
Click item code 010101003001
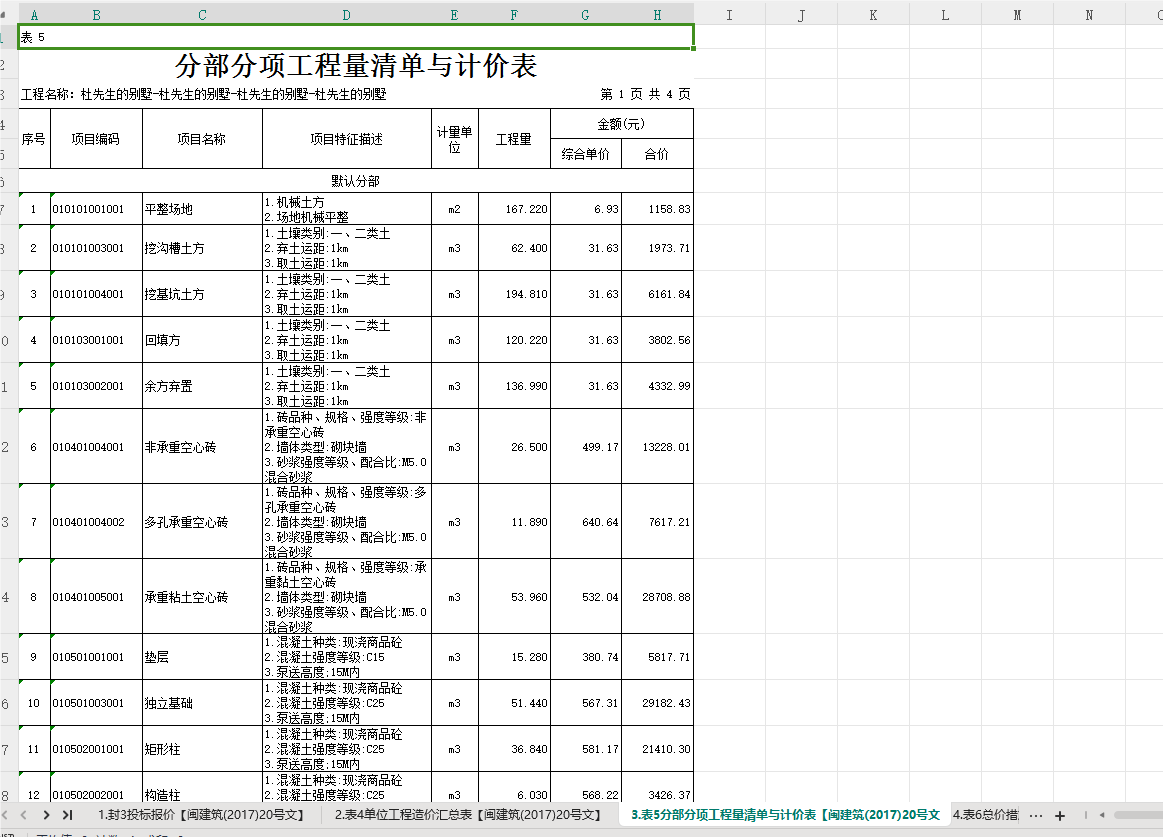coord(96,248)
